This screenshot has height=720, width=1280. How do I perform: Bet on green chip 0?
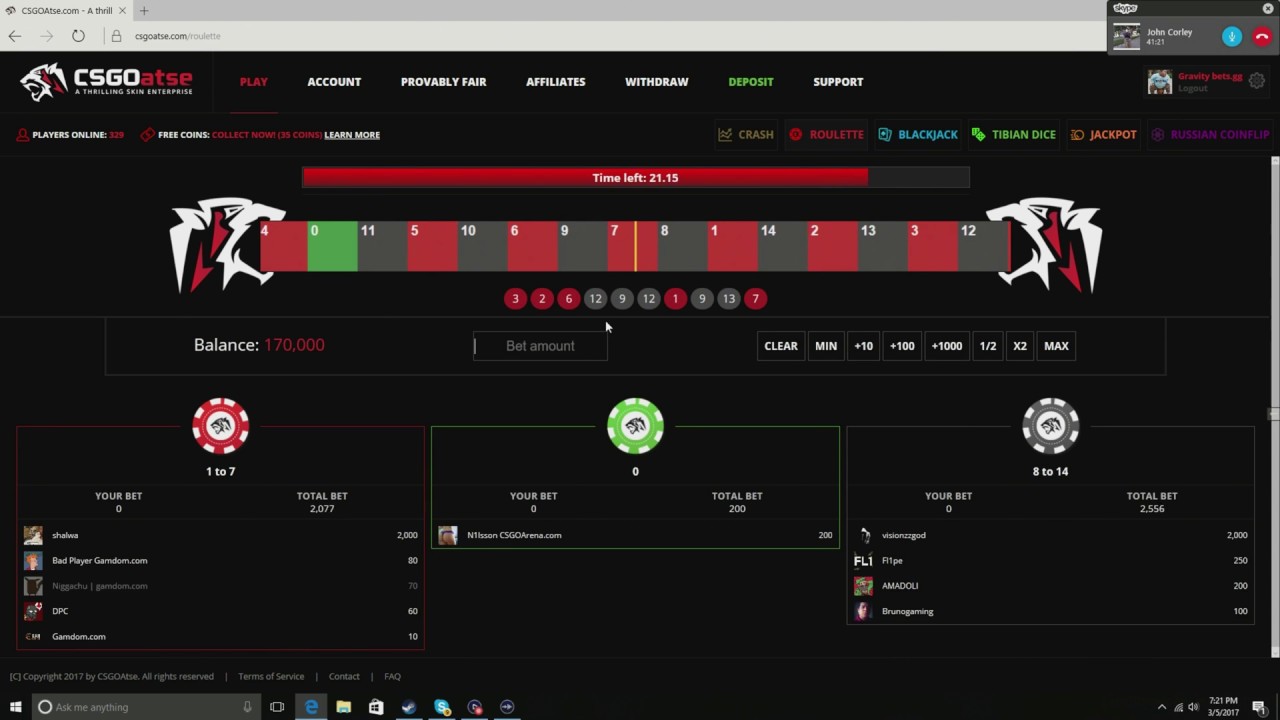(635, 426)
